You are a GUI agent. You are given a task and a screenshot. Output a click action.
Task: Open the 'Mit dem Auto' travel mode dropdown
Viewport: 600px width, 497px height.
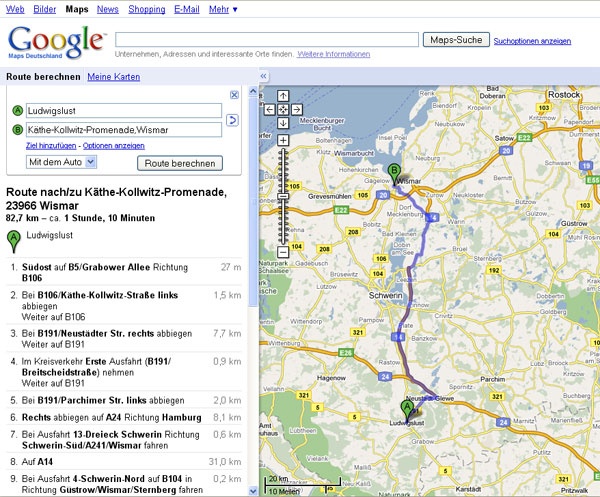[61, 162]
